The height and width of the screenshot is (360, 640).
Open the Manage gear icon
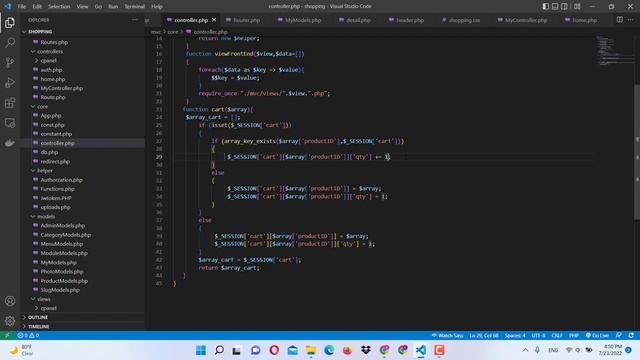10,321
